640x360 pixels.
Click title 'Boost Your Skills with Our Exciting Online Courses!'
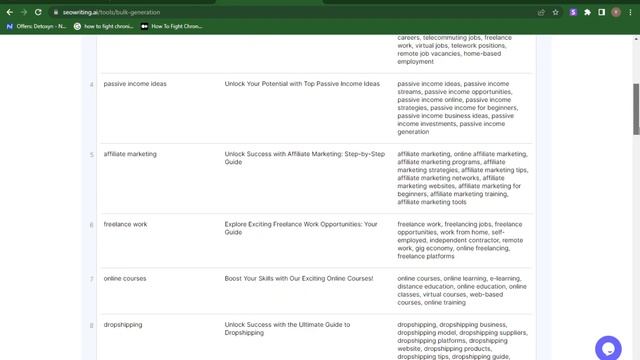click(x=299, y=278)
